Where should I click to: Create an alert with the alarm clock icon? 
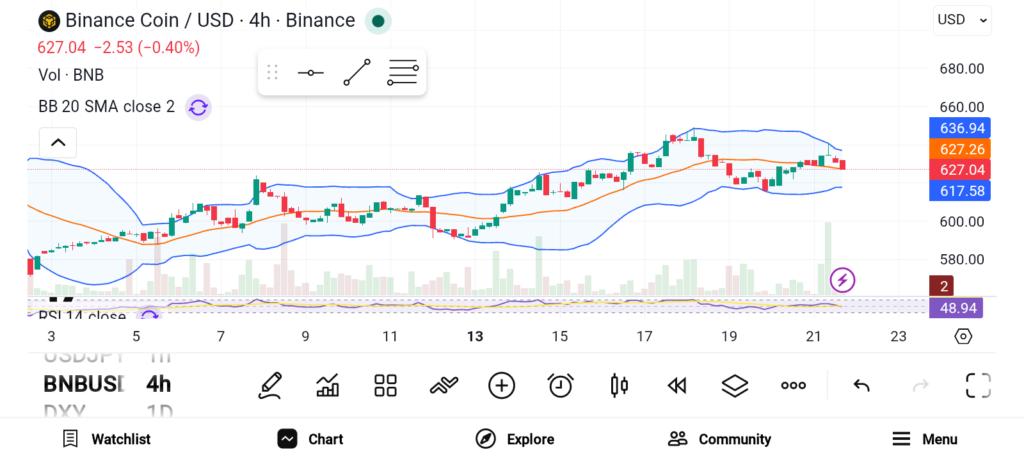coord(560,385)
